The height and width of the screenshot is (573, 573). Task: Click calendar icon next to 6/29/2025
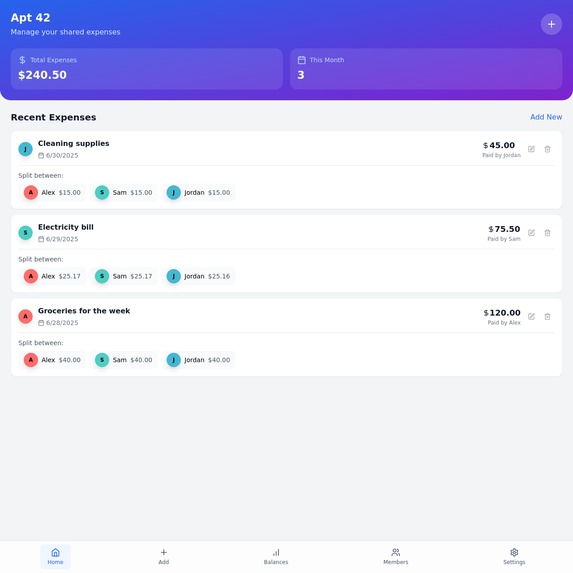pos(41,239)
